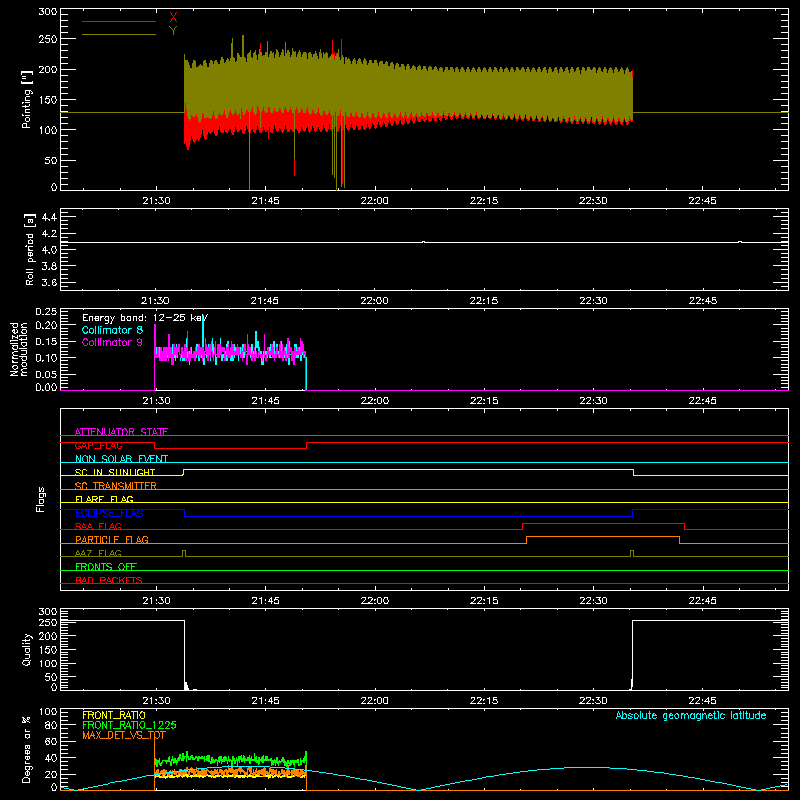Click the olive Y legend line sample
The width and height of the screenshot is (800, 800).
pos(119,35)
